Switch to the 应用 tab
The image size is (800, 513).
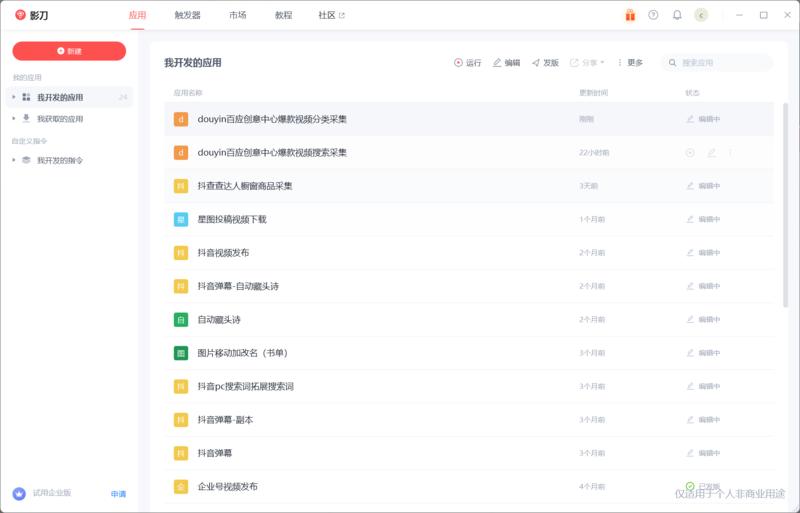pos(137,15)
